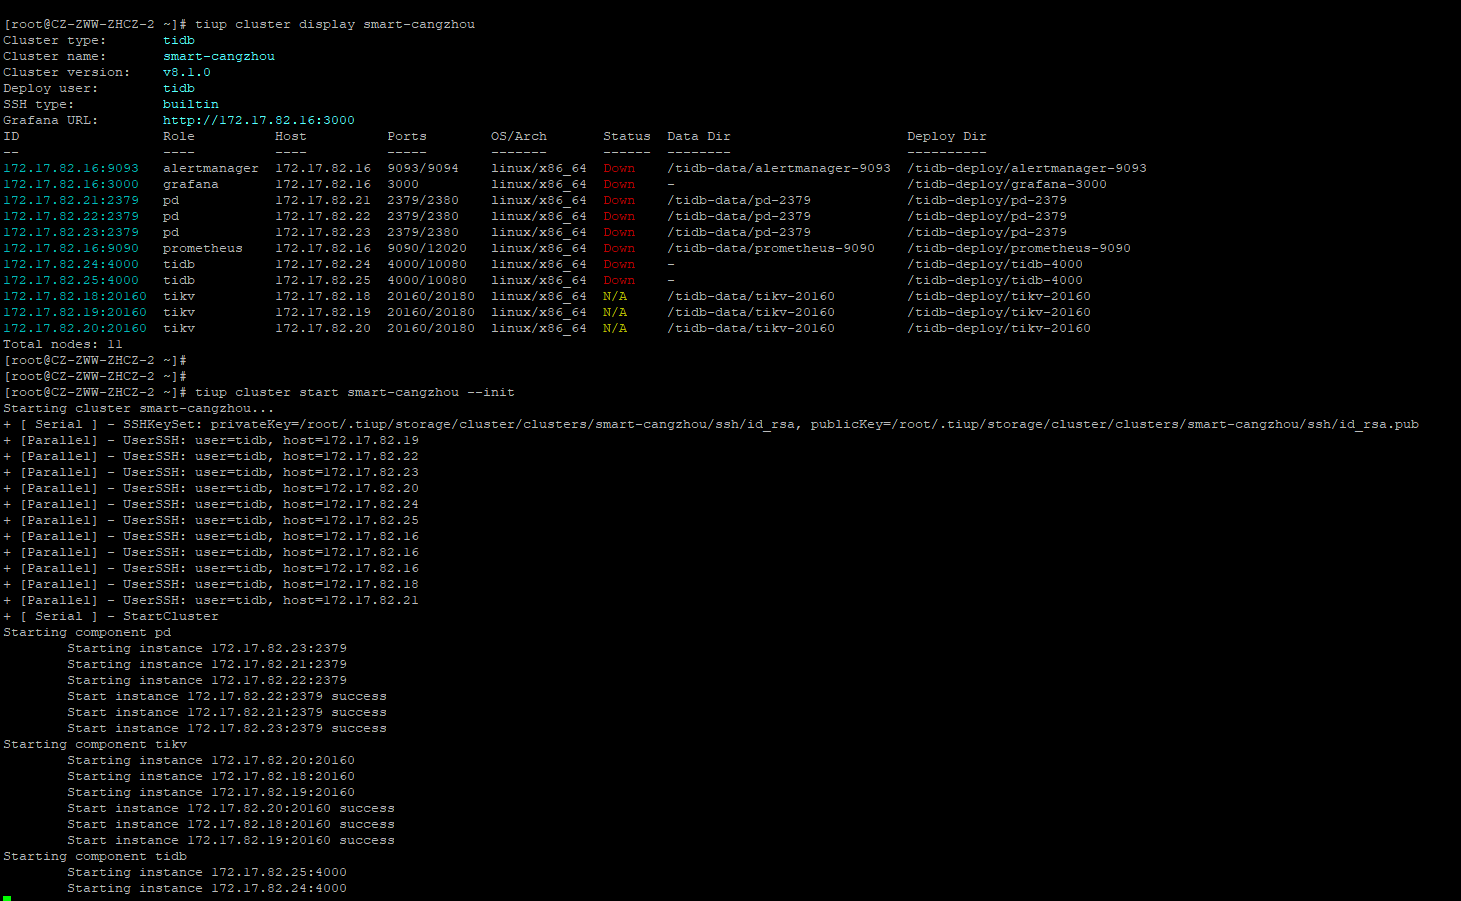Click the SSHKeySet privateKey serial line
The width and height of the screenshot is (1461, 901).
(711, 424)
